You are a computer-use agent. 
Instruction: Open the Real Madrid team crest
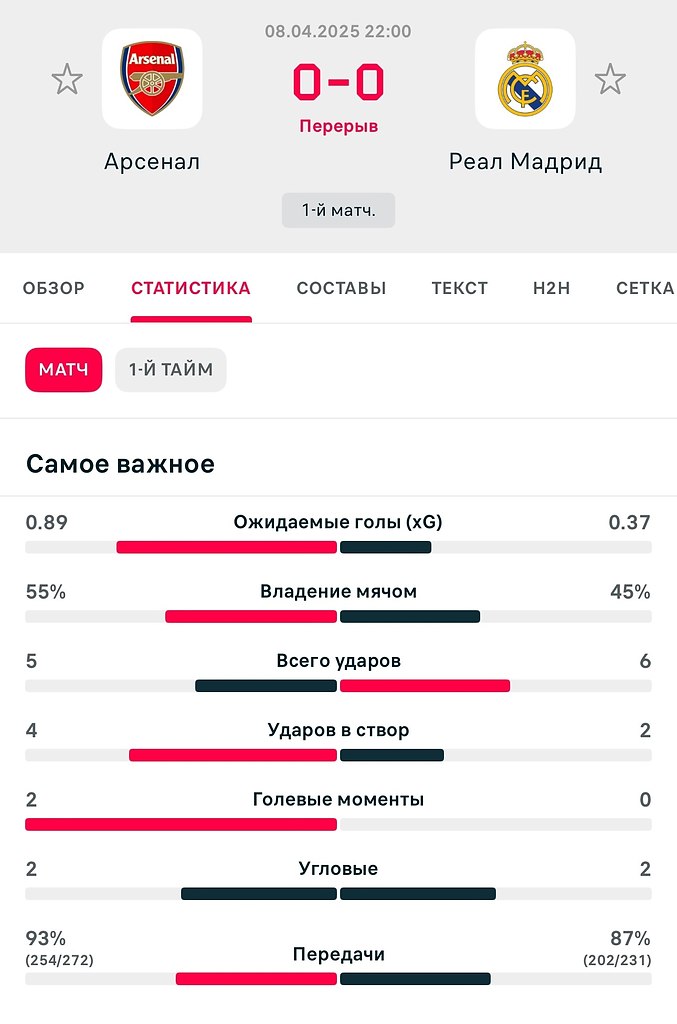point(525,79)
